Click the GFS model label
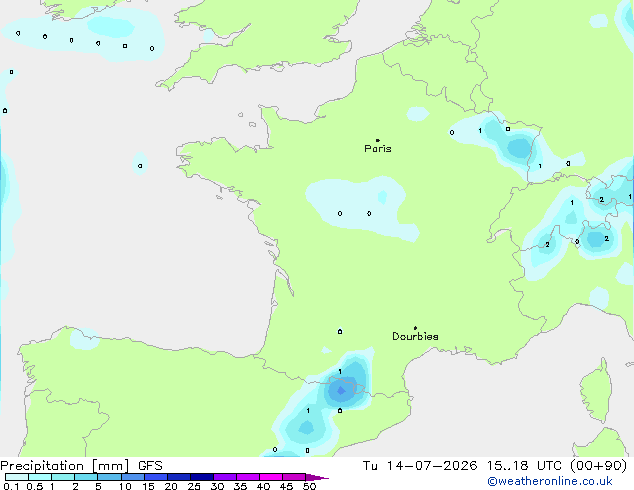 (x=150, y=466)
